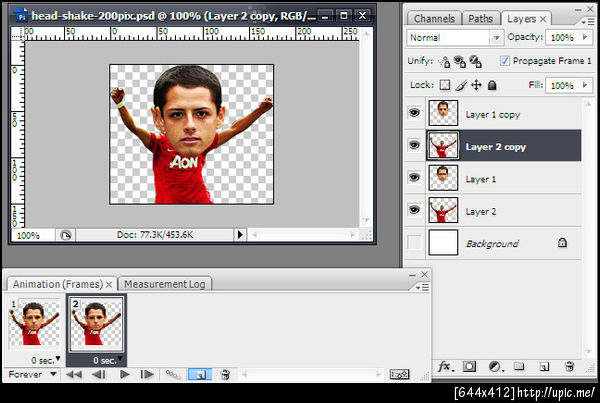Click the 100% zoom field in status bar
Viewport: 600px width, 403px height.
(x=33, y=235)
